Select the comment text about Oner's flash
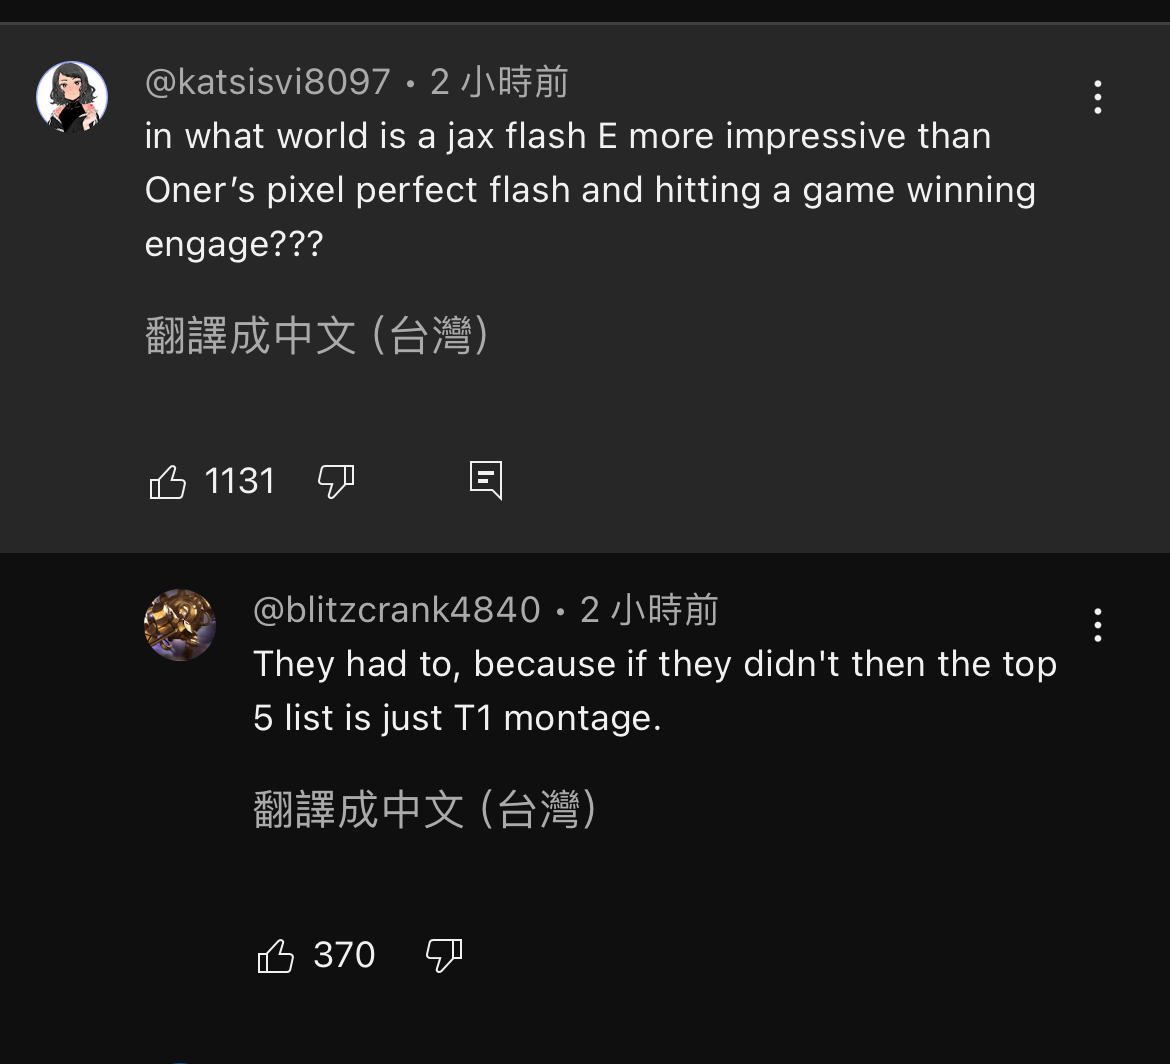The height and width of the screenshot is (1064, 1170). click(x=590, y=190)
